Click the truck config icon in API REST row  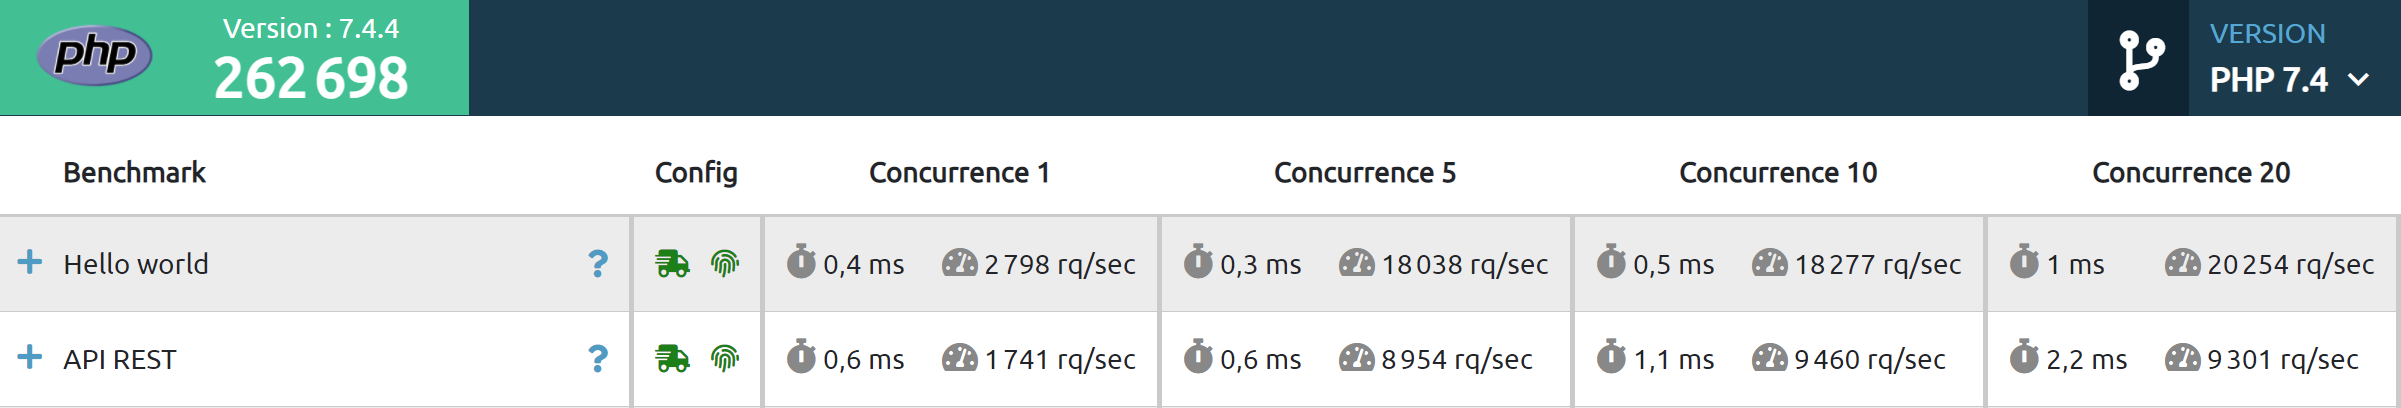(672, 359)
